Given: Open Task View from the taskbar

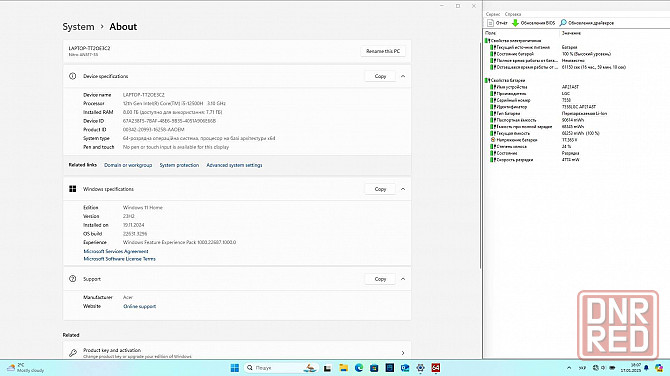Looking at the screenshot, I should click(x=327, y=368).
